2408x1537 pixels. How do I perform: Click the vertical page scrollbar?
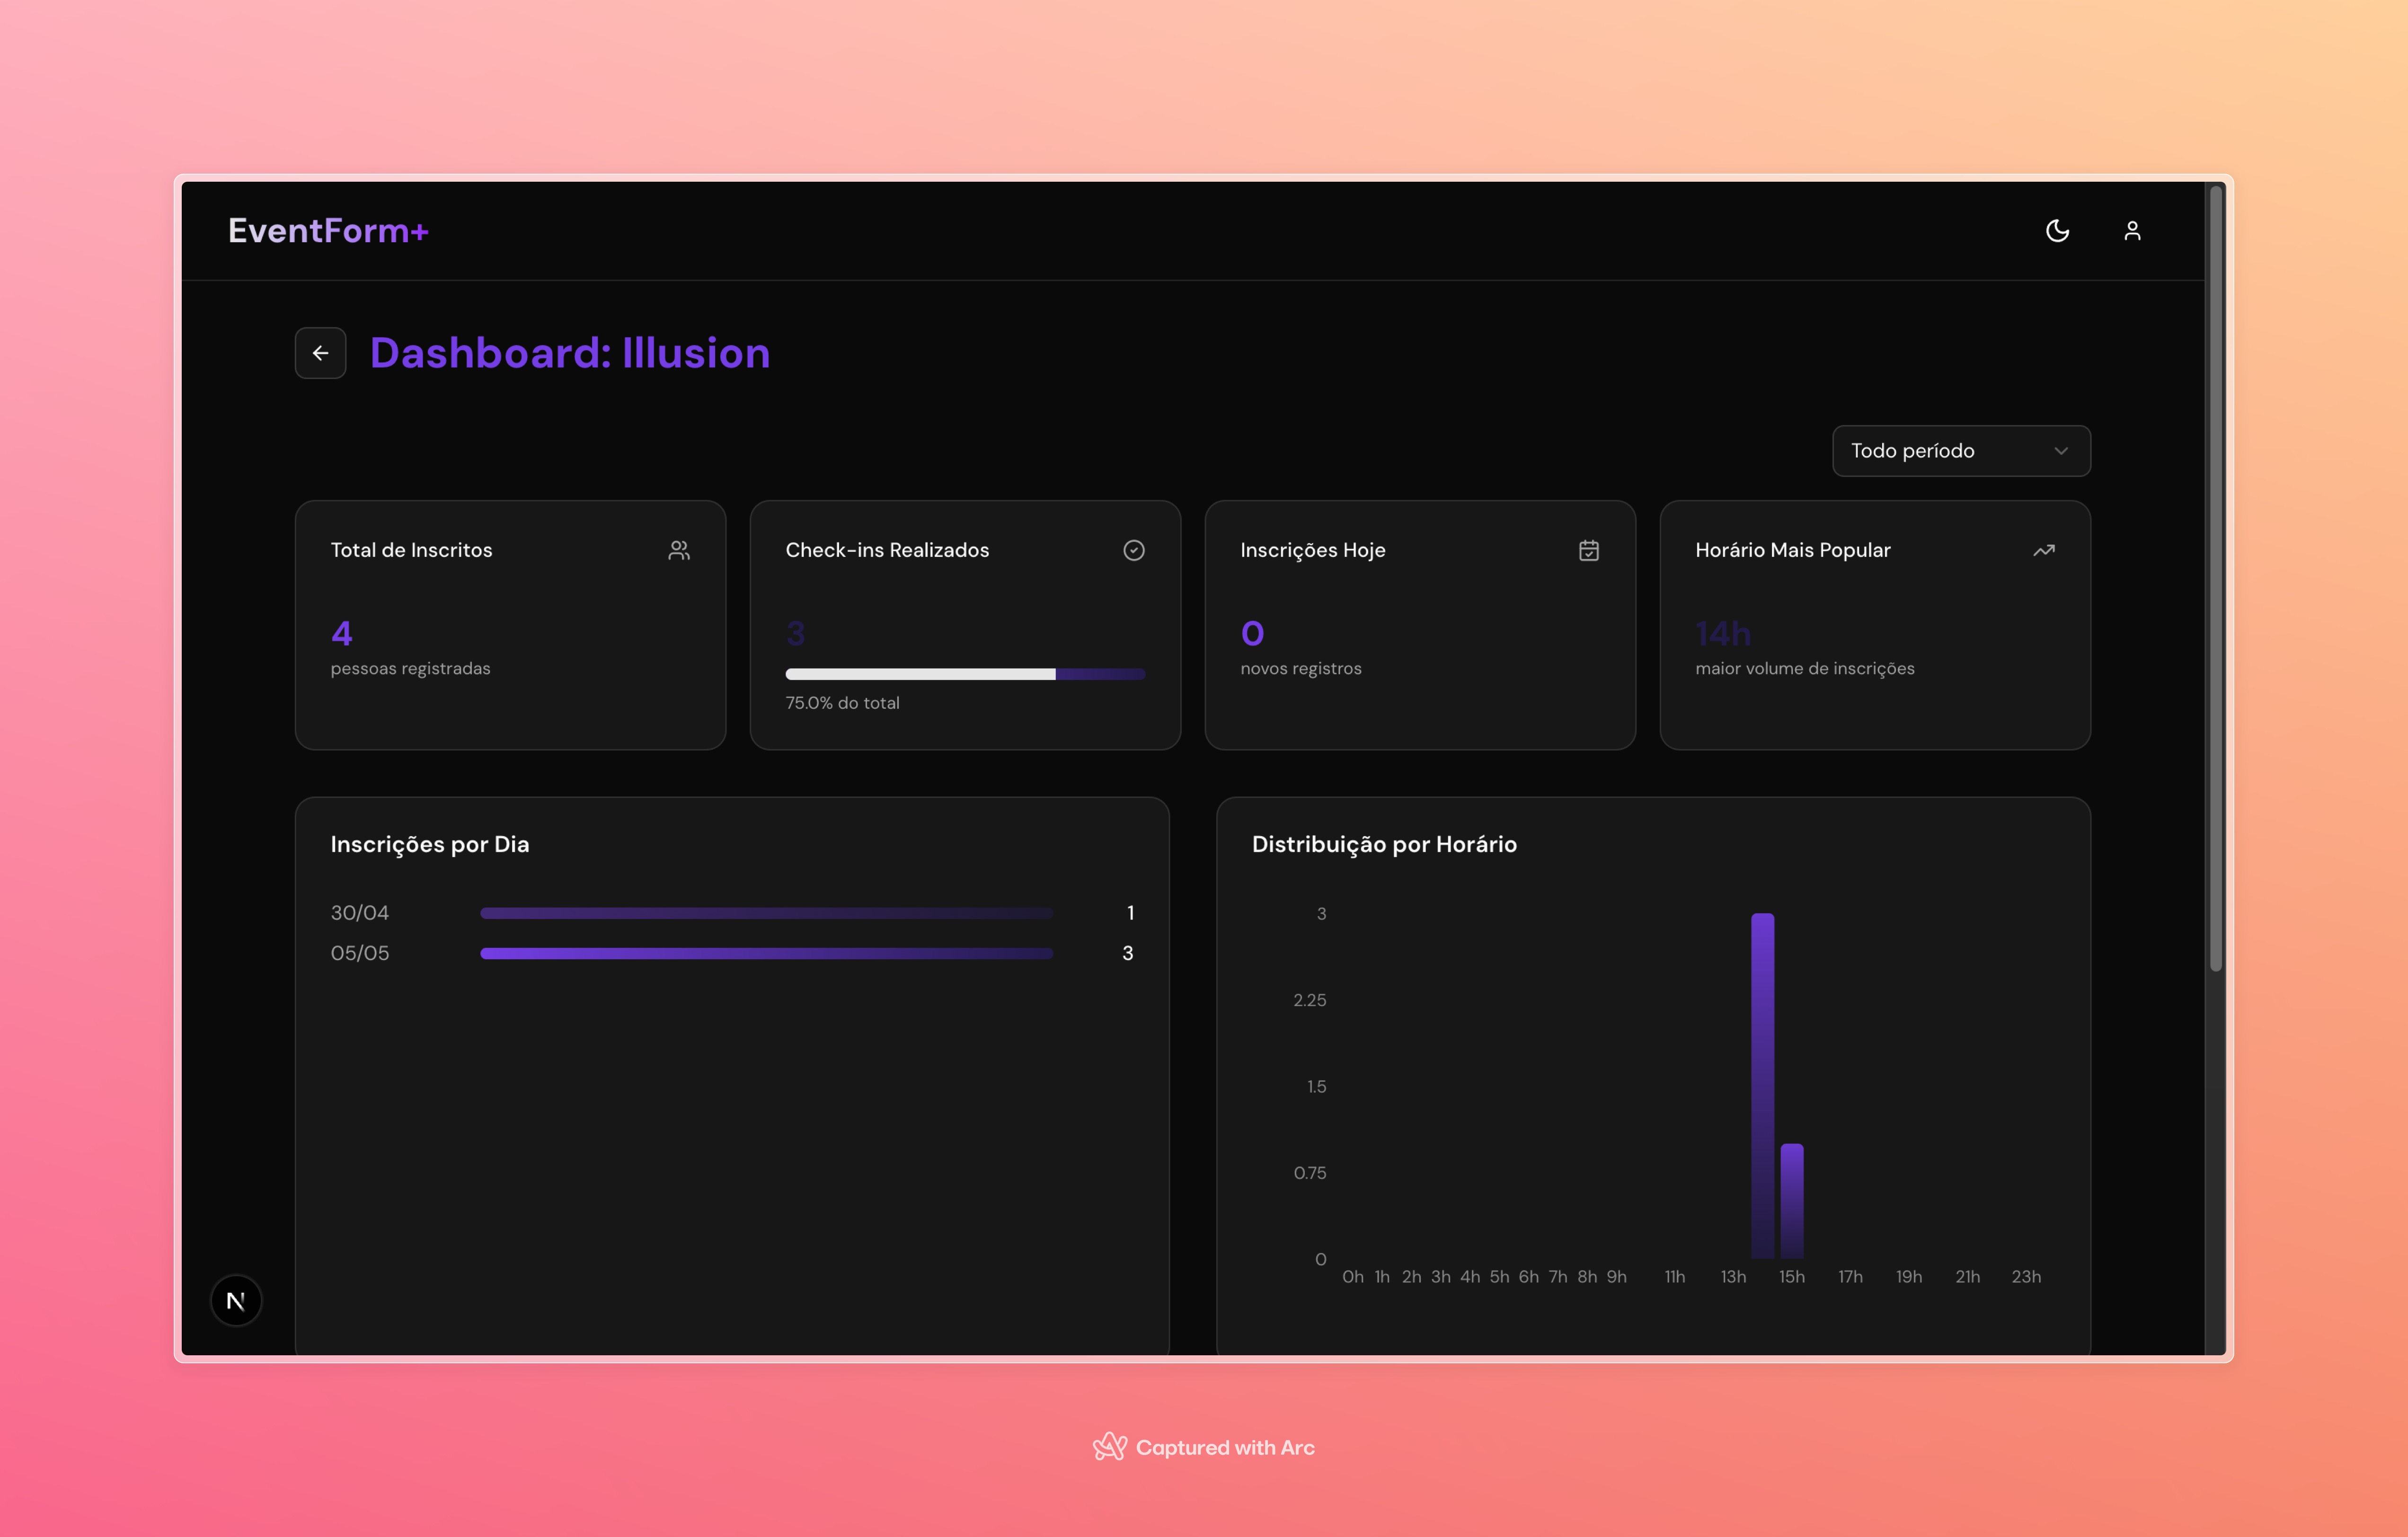2215,580
